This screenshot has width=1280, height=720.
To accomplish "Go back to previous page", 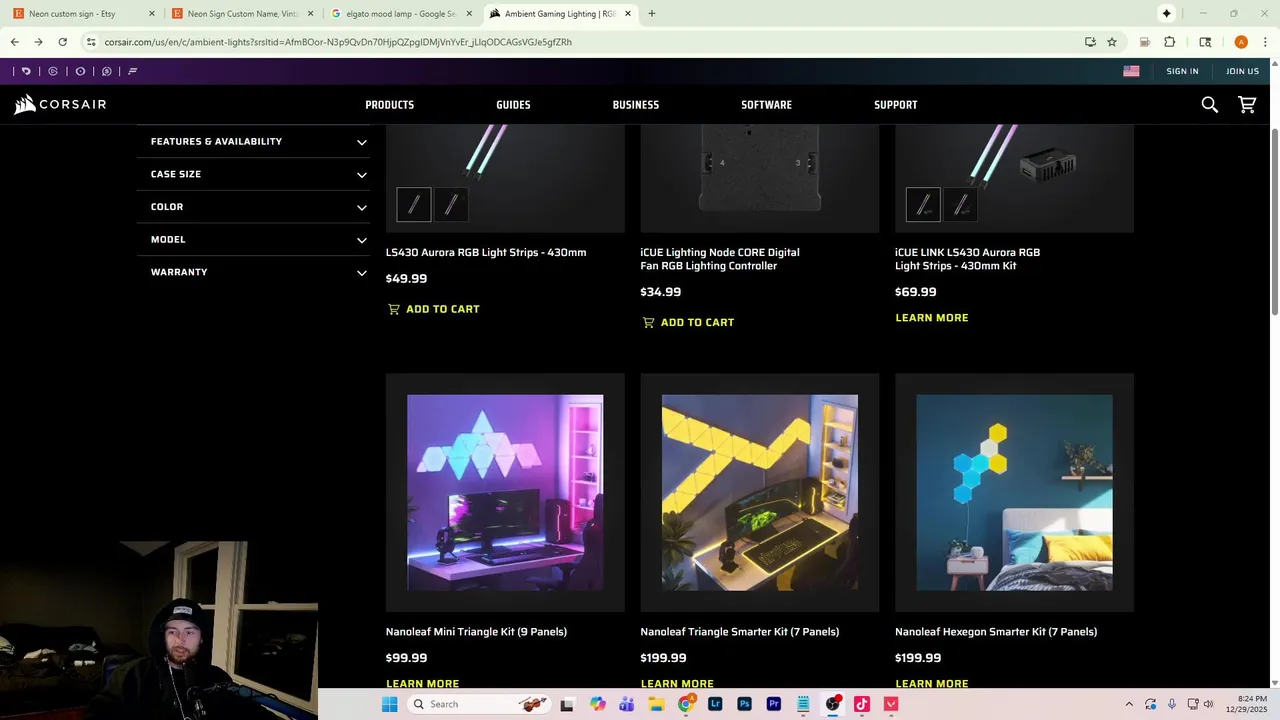I will coord(14,42).
